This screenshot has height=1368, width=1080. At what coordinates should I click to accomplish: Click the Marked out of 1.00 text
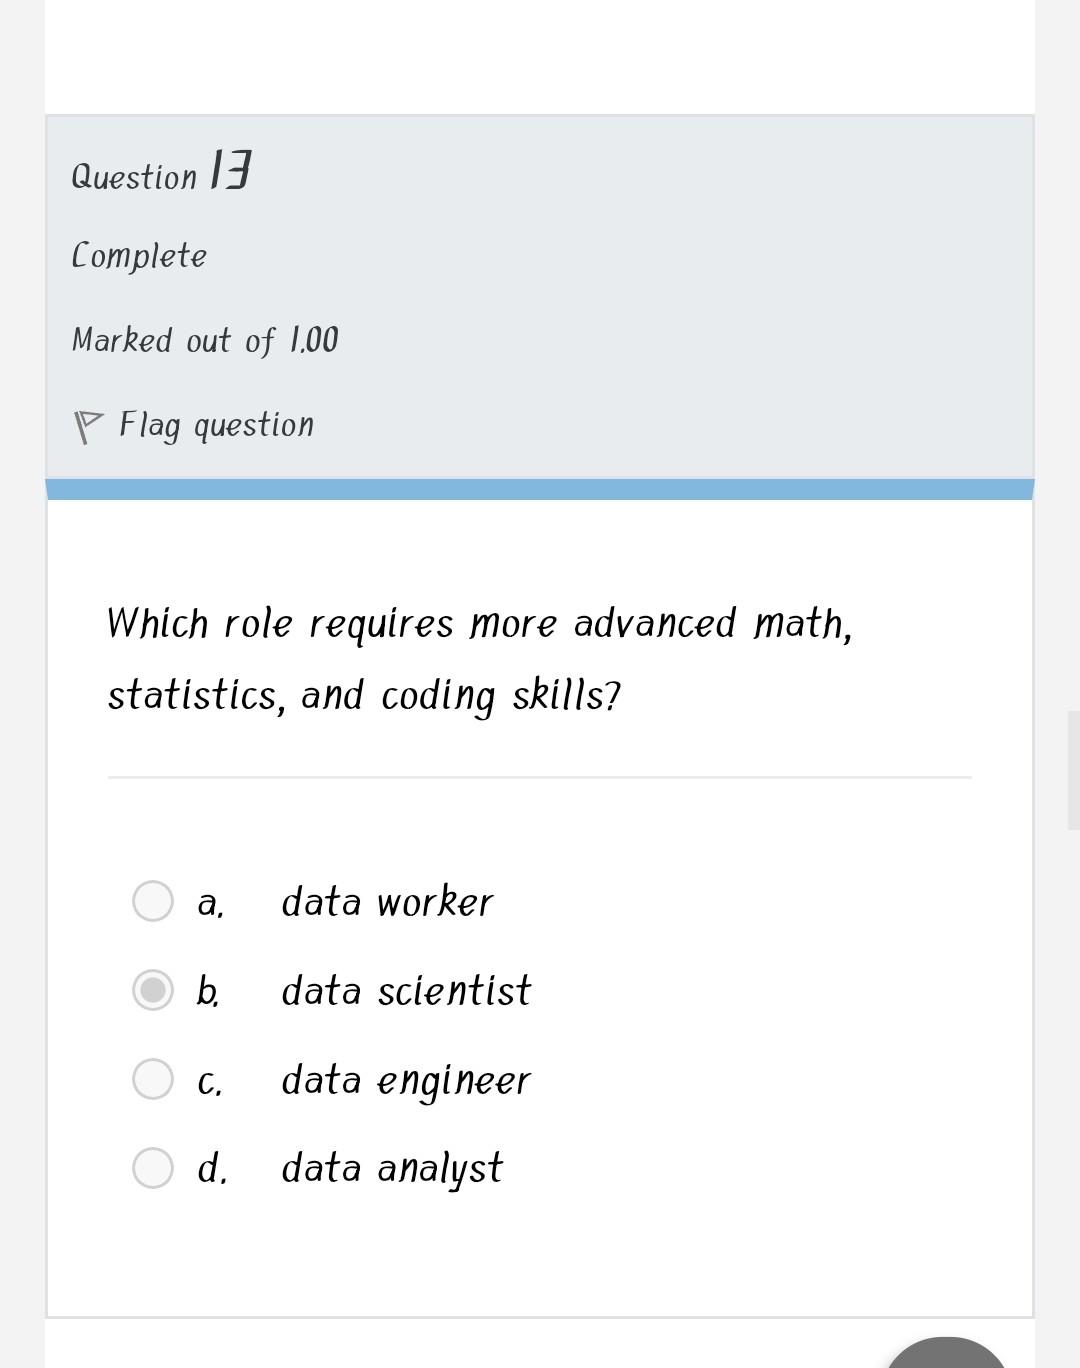tap(204, 340)
